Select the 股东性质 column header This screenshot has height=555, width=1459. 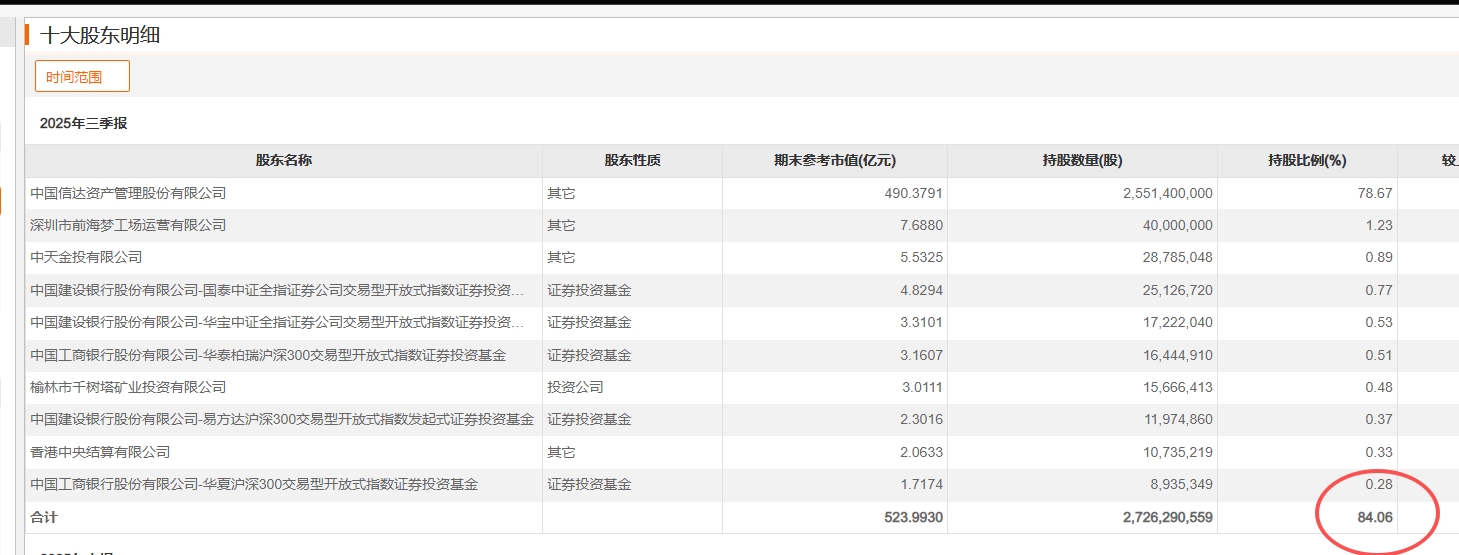click(632, 160)
